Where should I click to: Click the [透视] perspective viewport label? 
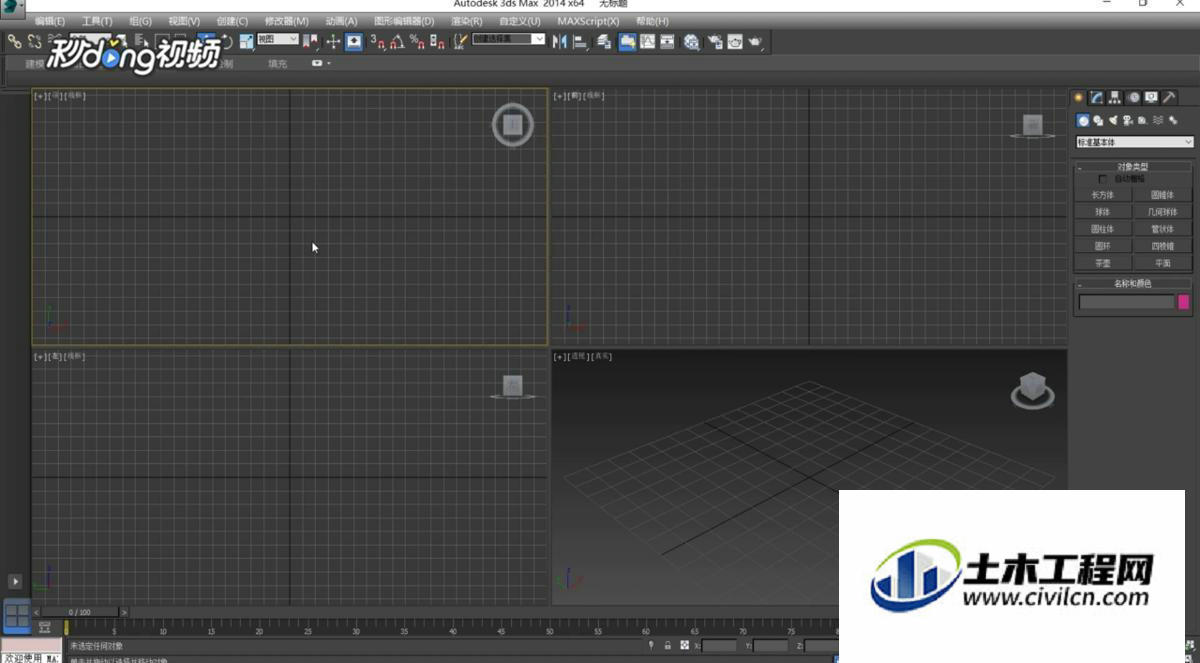click(x=580, y=357)
